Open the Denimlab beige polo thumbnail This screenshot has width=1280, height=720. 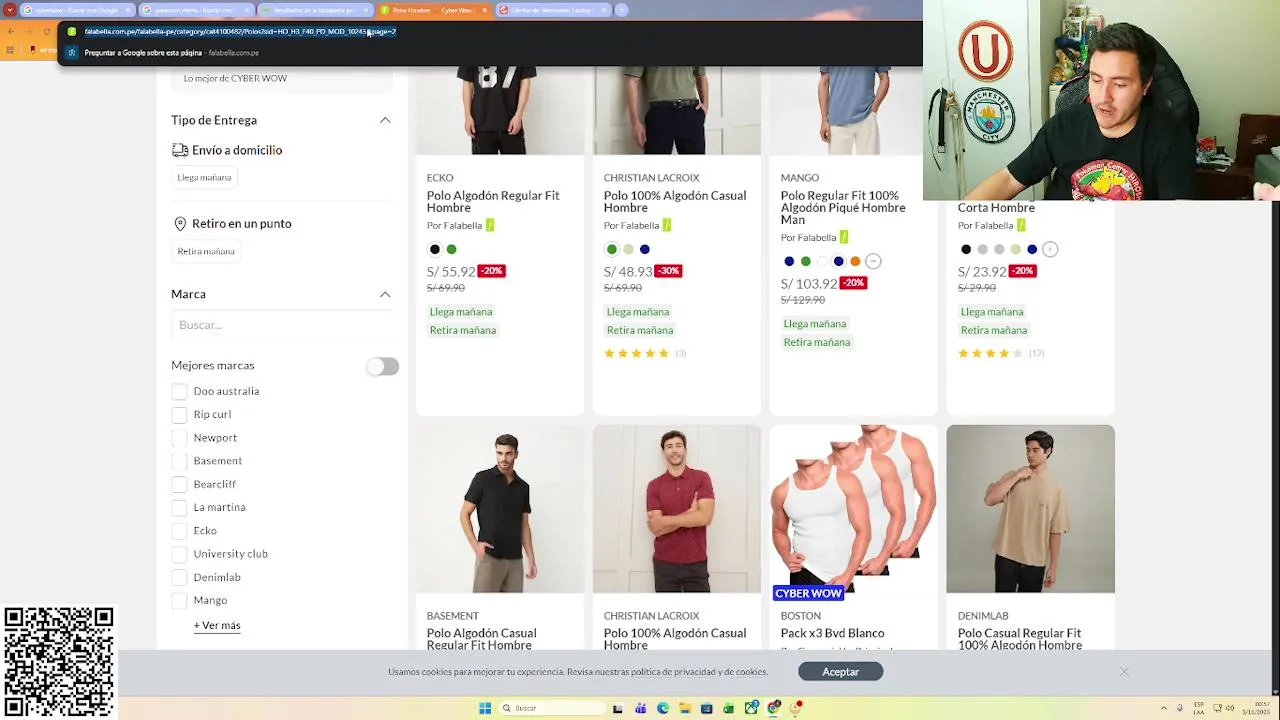(1030, 509)
